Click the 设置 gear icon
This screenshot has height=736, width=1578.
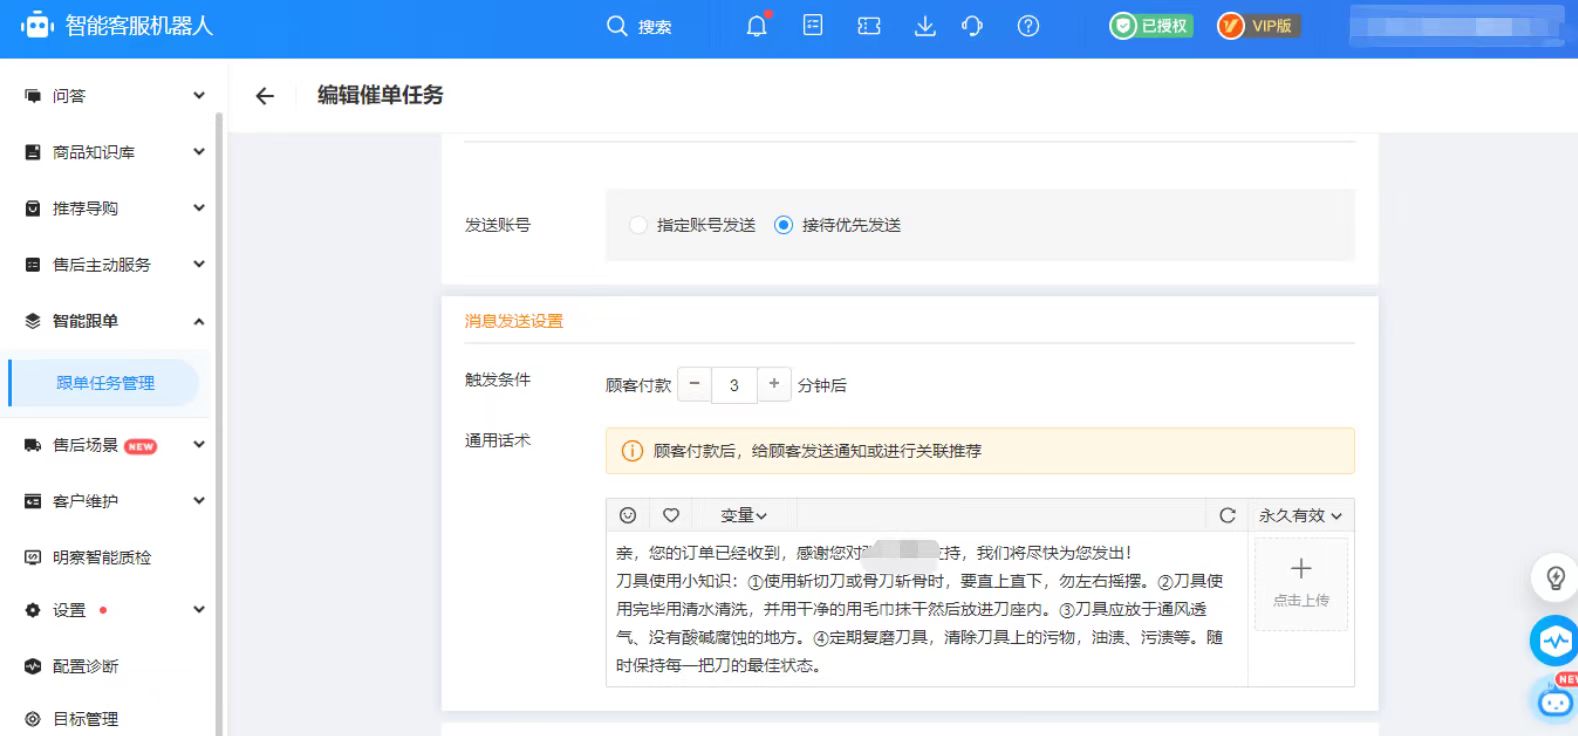click(33, 610)
